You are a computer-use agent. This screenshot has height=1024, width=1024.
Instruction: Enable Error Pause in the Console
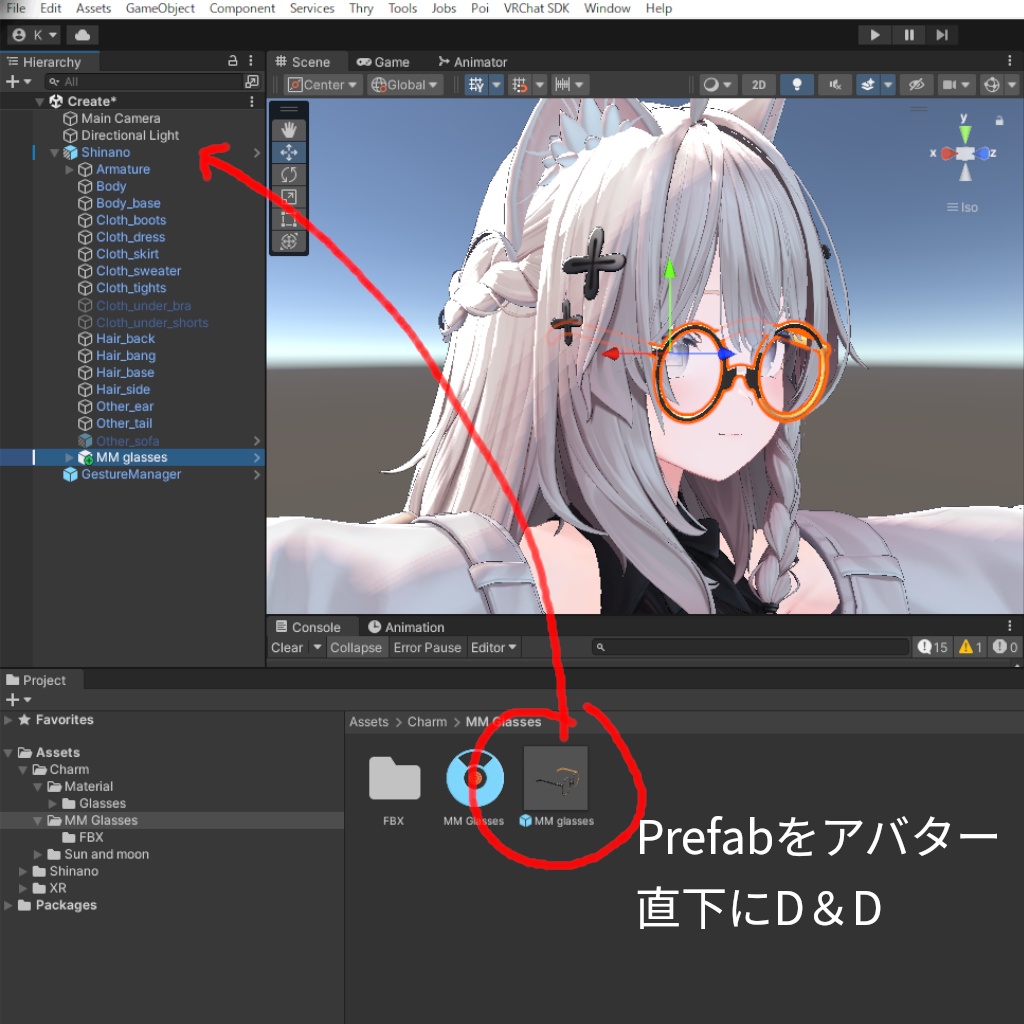428,647
